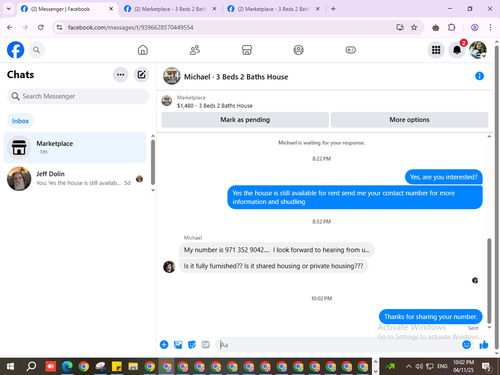Image resolution: width=500 pixels, height=375 pixels.
Task: Click the chat list scrollbar
Action: [153, 162]
